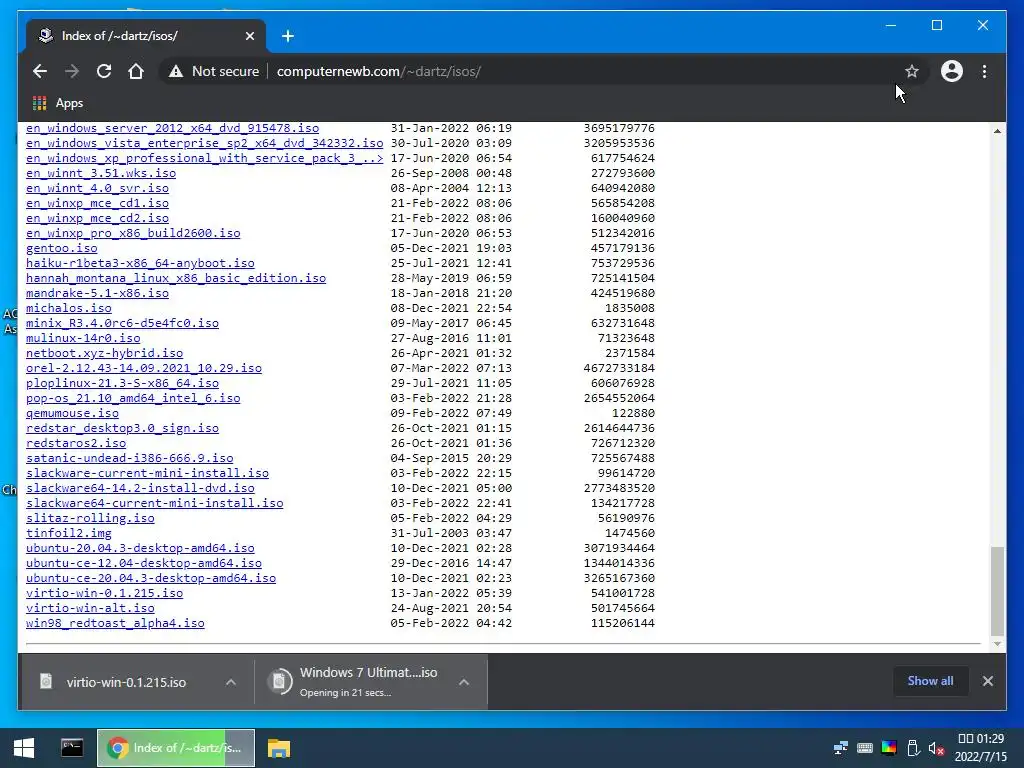Open the taskbar clock and date
The height and width of the screenshot is (768, 1024).
coord(981,748)
